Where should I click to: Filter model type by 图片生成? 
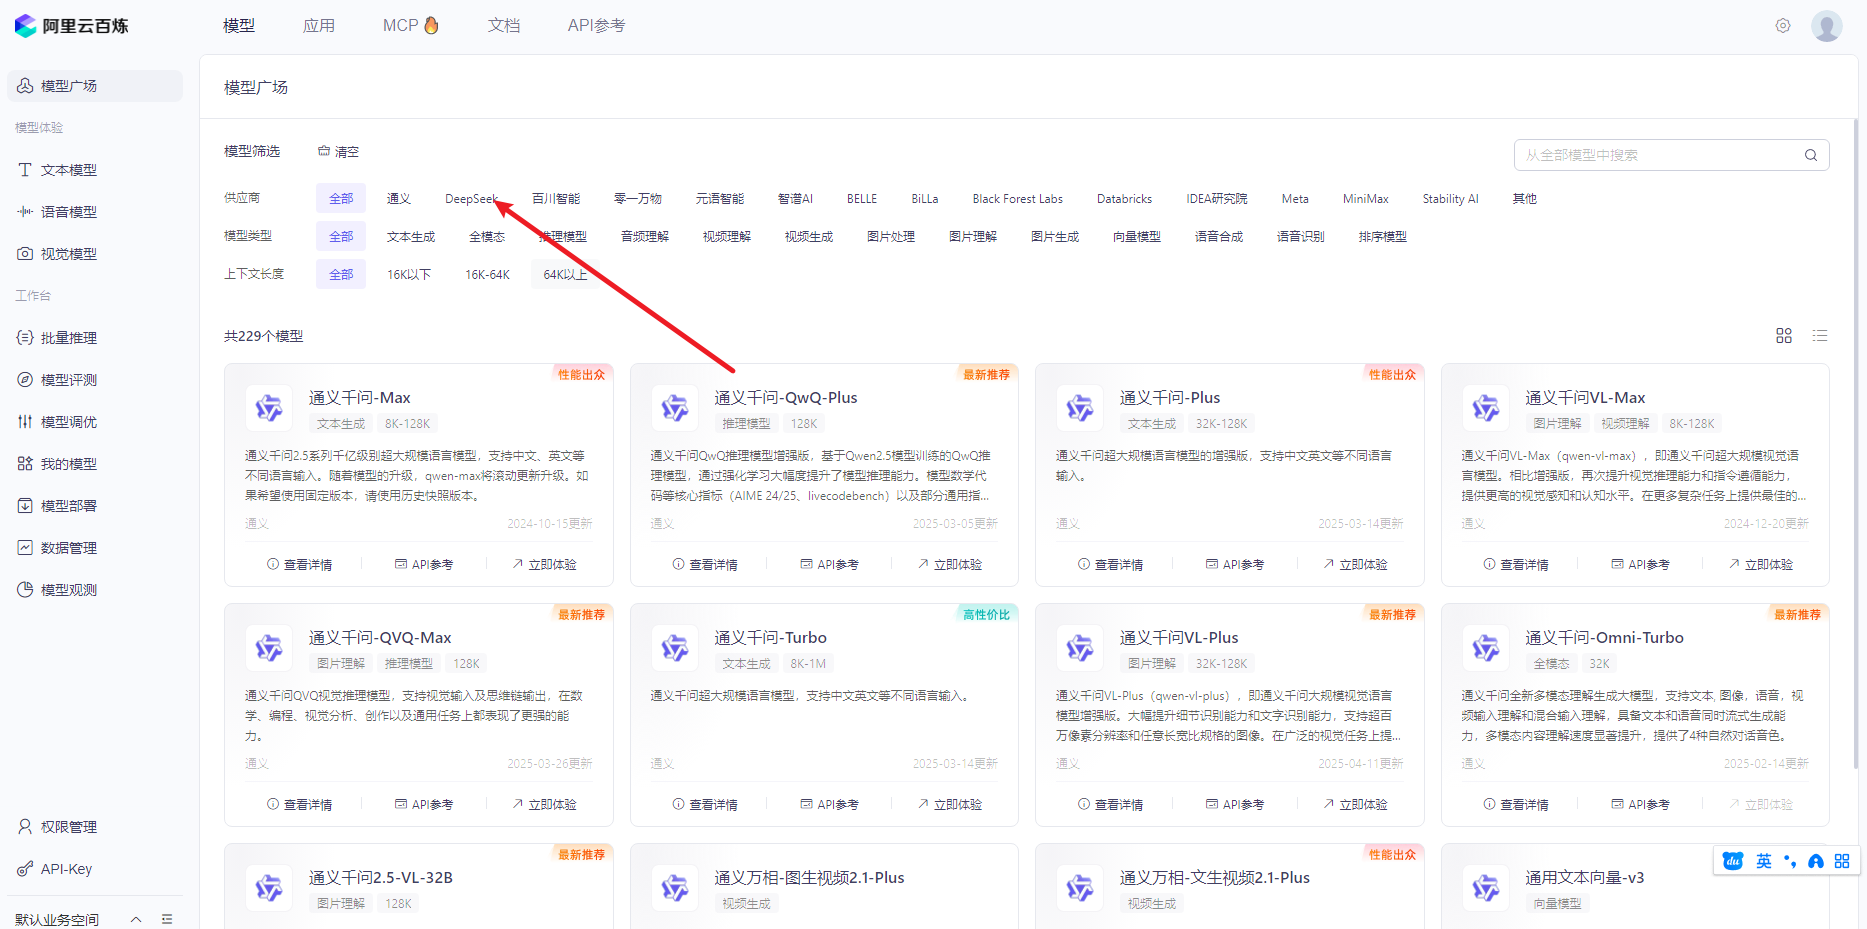[1055, 237]
